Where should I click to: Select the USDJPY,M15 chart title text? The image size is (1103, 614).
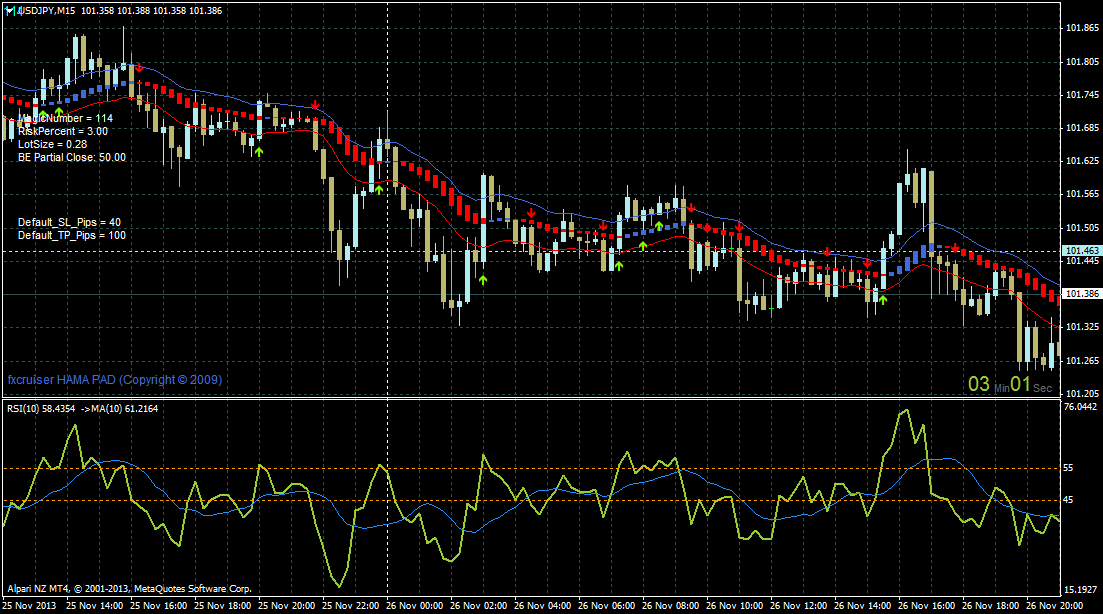[46, 11]
